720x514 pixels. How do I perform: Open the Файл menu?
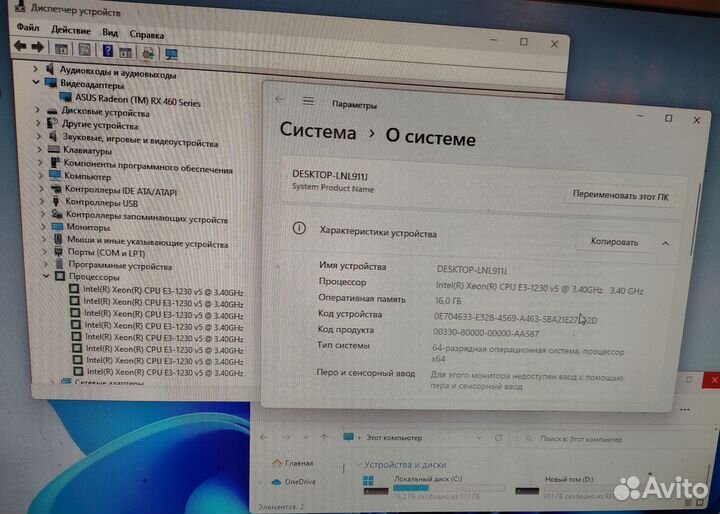tap(27, 31)
